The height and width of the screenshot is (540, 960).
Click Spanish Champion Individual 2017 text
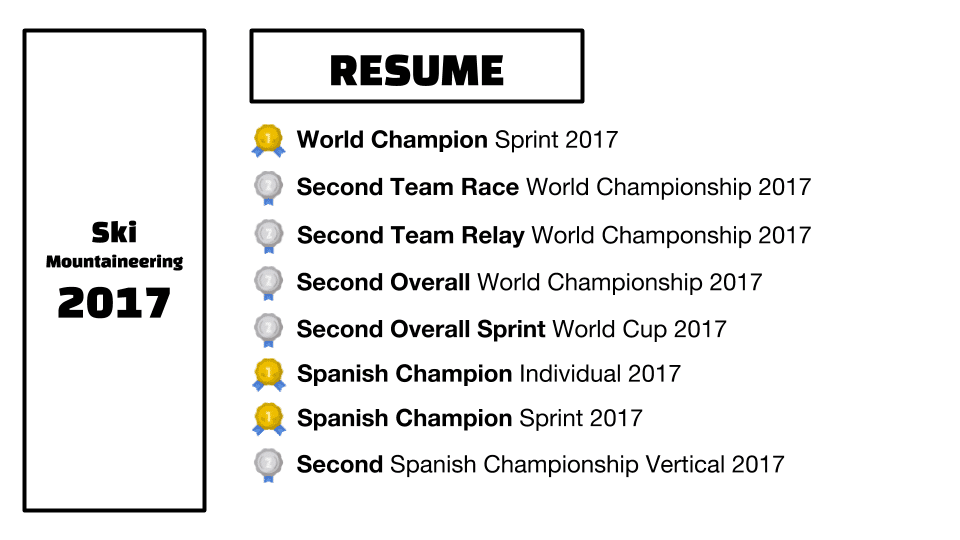point(488,374)
